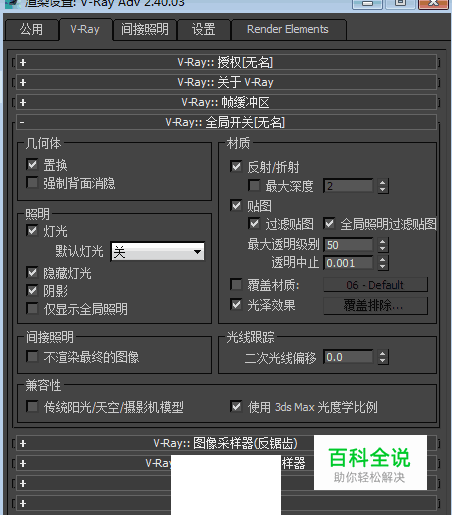
Task: Enable 仅显示全局照明 checkbox
Action: (32, 308)
